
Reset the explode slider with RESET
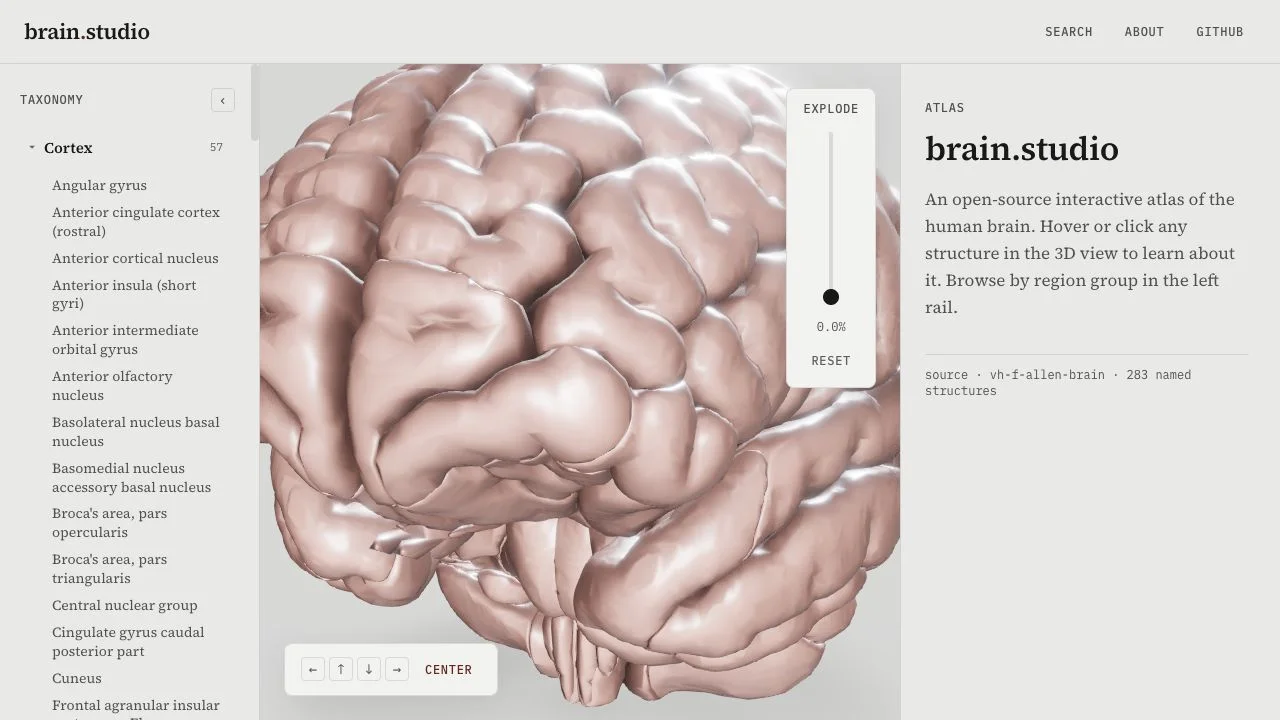tap(831, 361)
